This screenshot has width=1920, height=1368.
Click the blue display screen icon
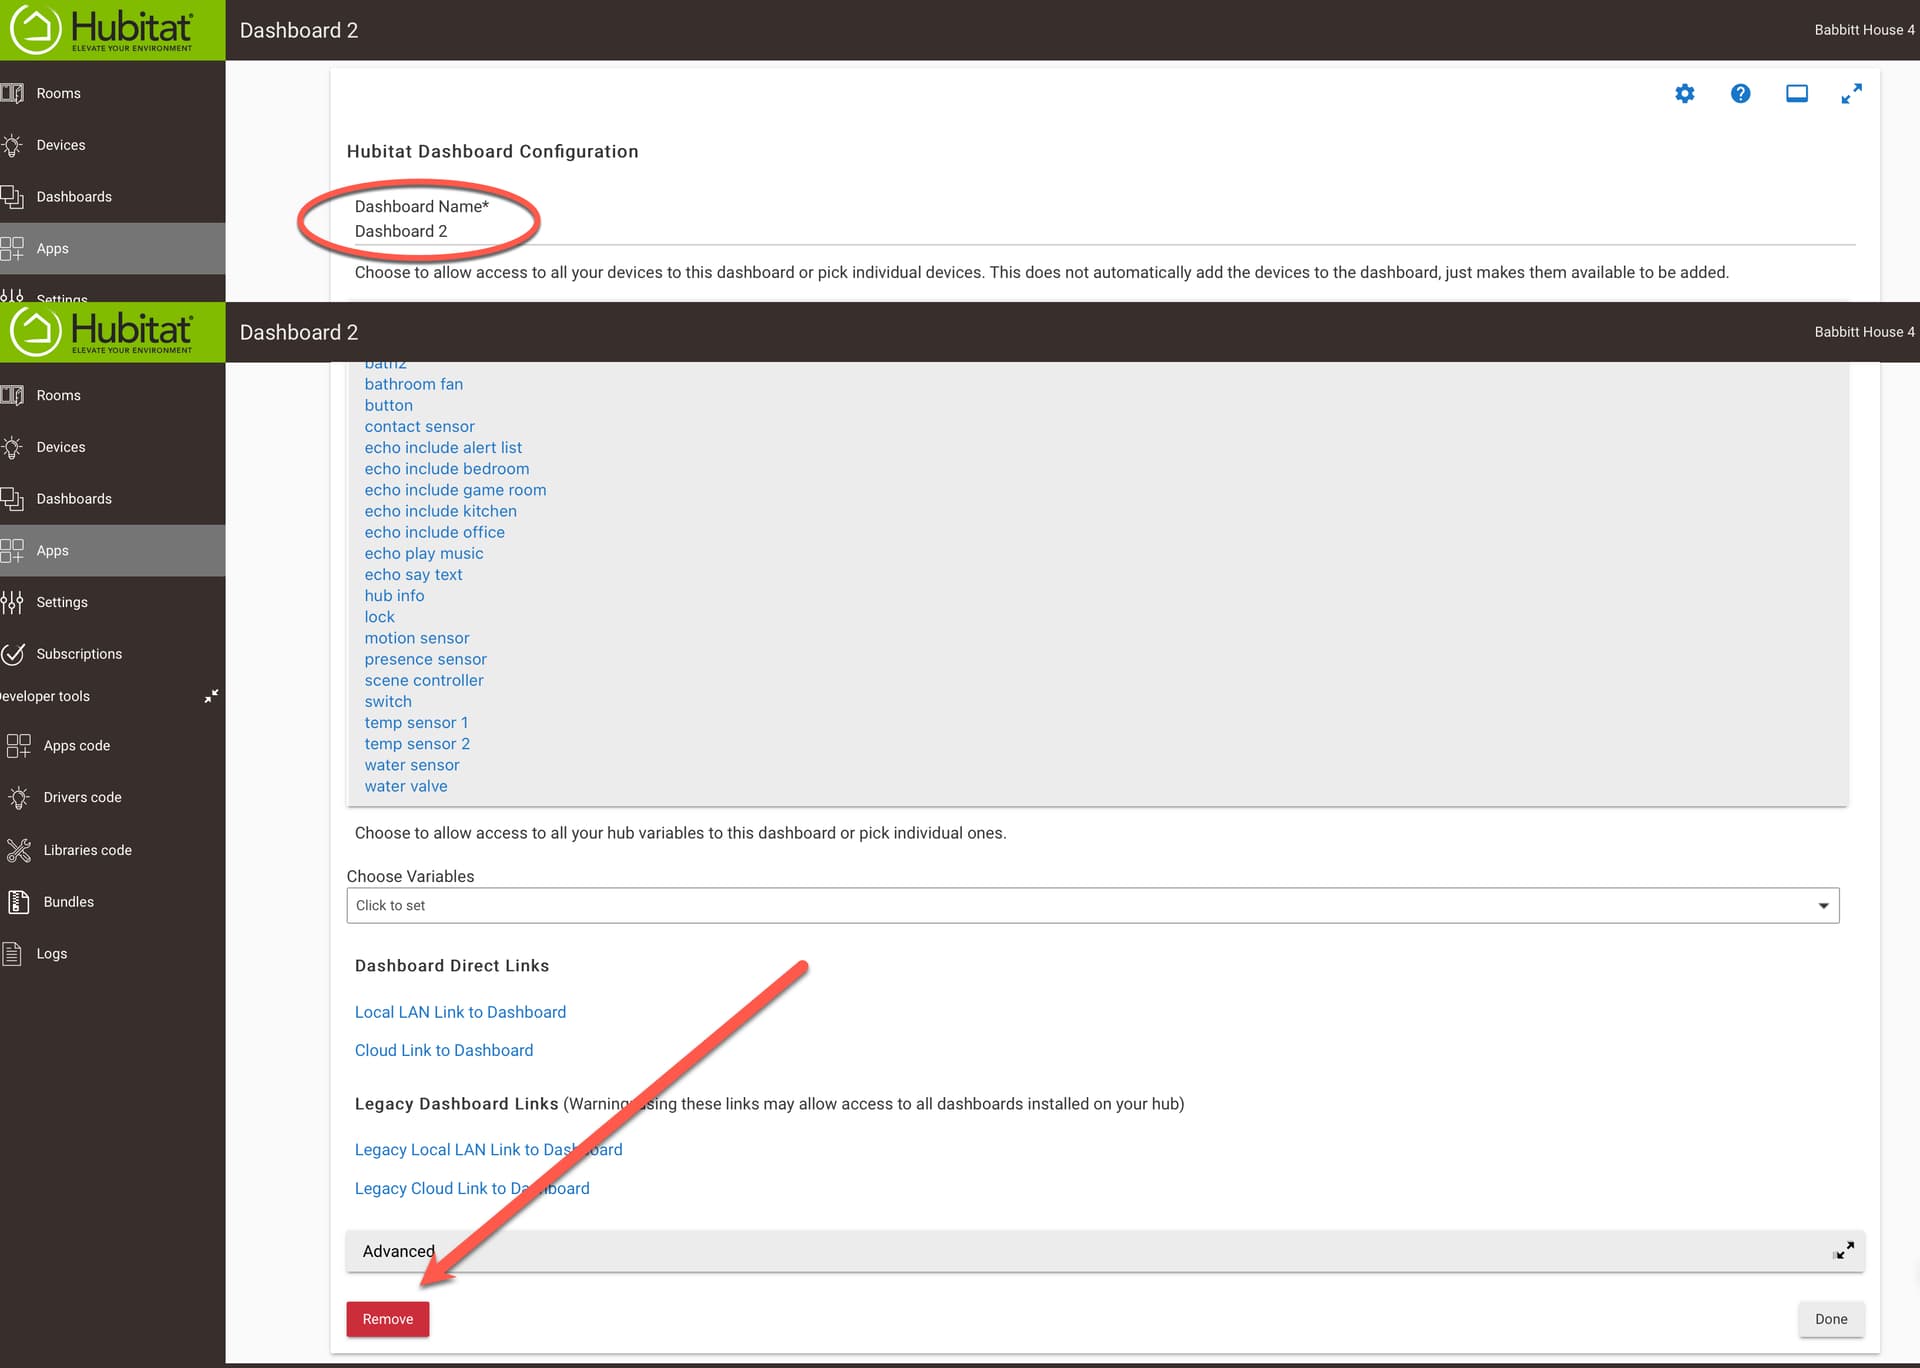(x=1796, y=94)
